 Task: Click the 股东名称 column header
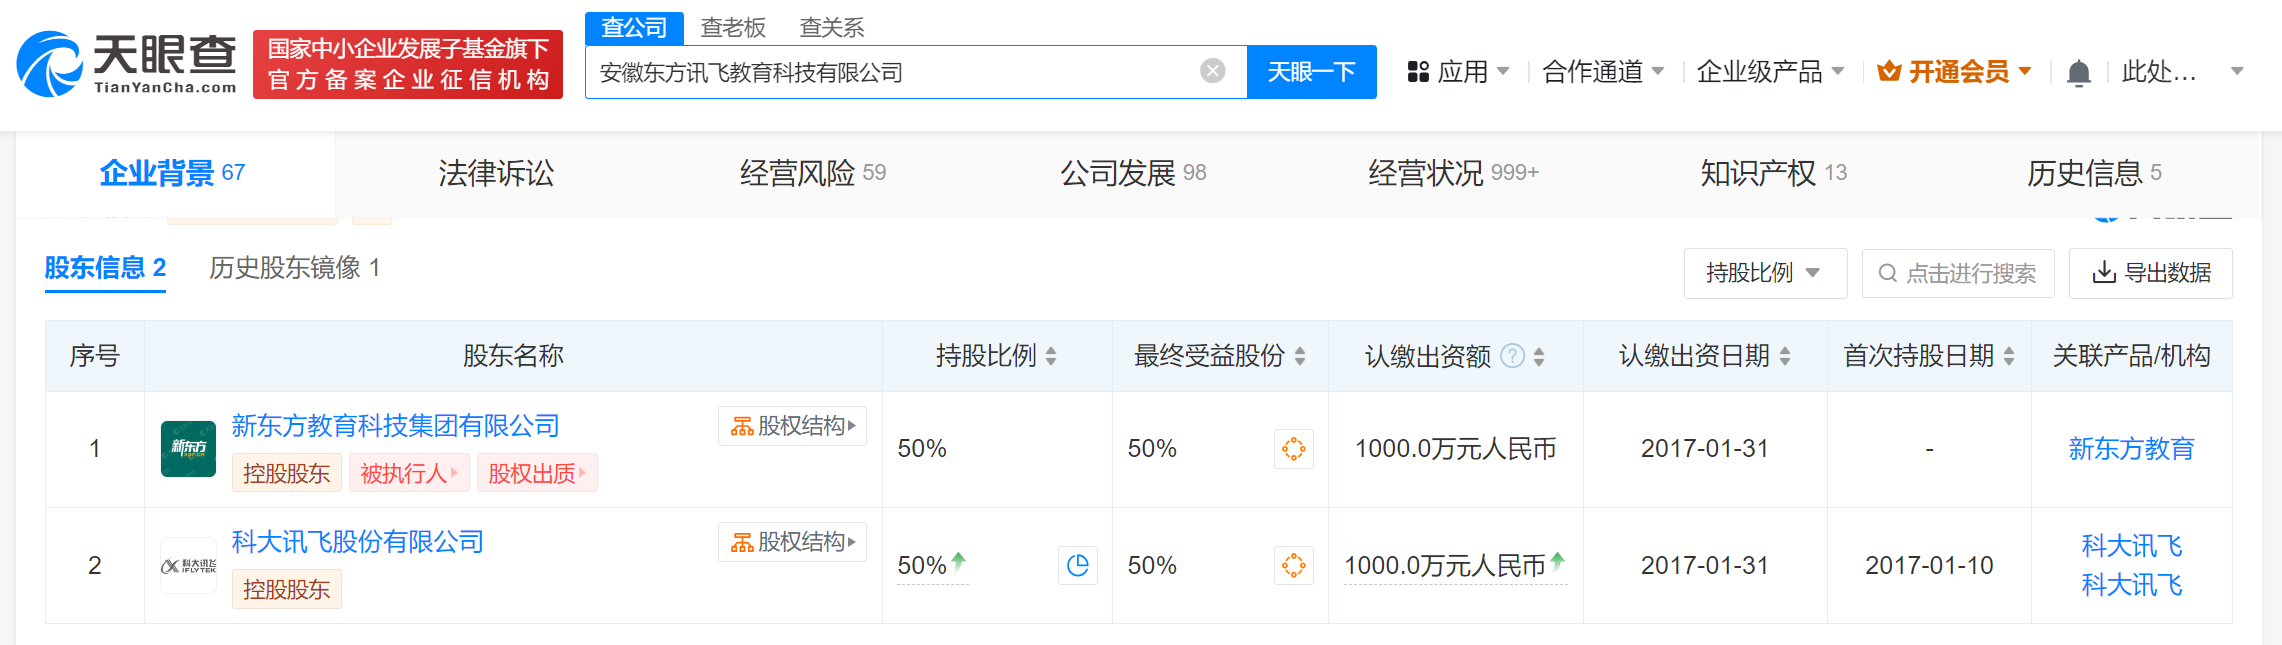[x=513, y=356]
